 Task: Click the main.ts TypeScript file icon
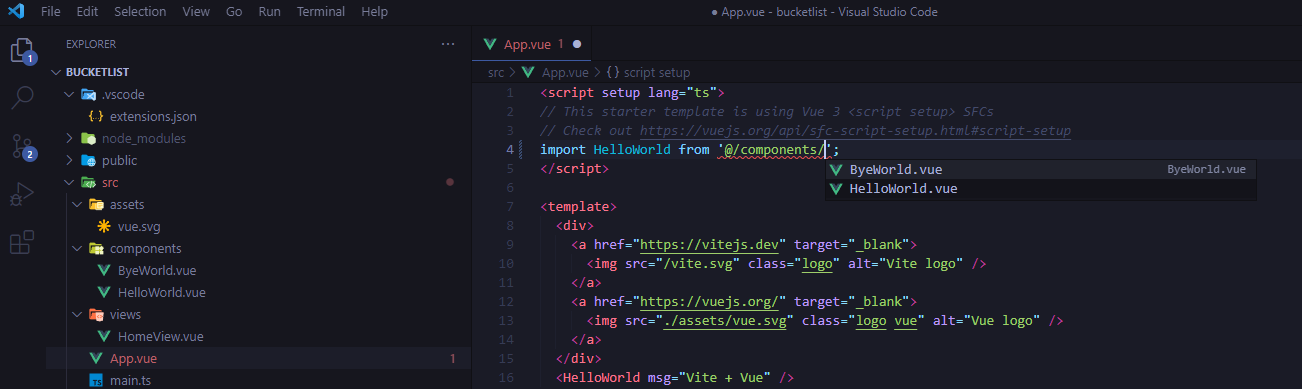[x=96, y=380]
